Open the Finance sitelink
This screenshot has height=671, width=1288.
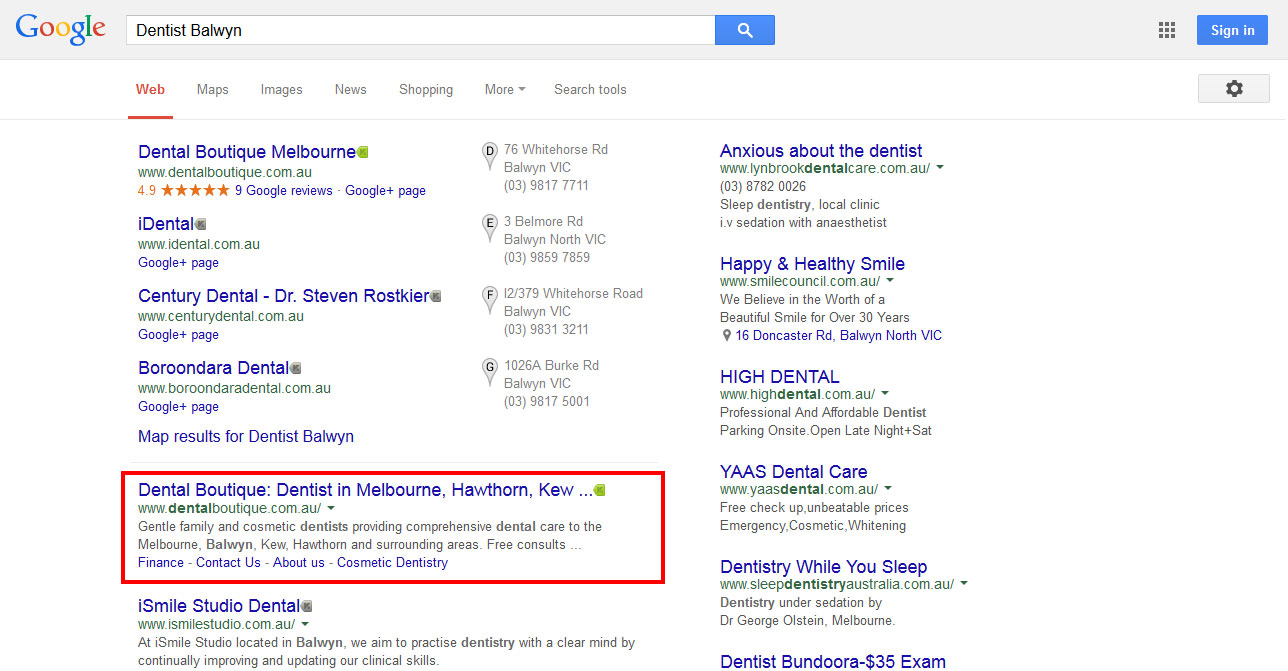[161, 562]
